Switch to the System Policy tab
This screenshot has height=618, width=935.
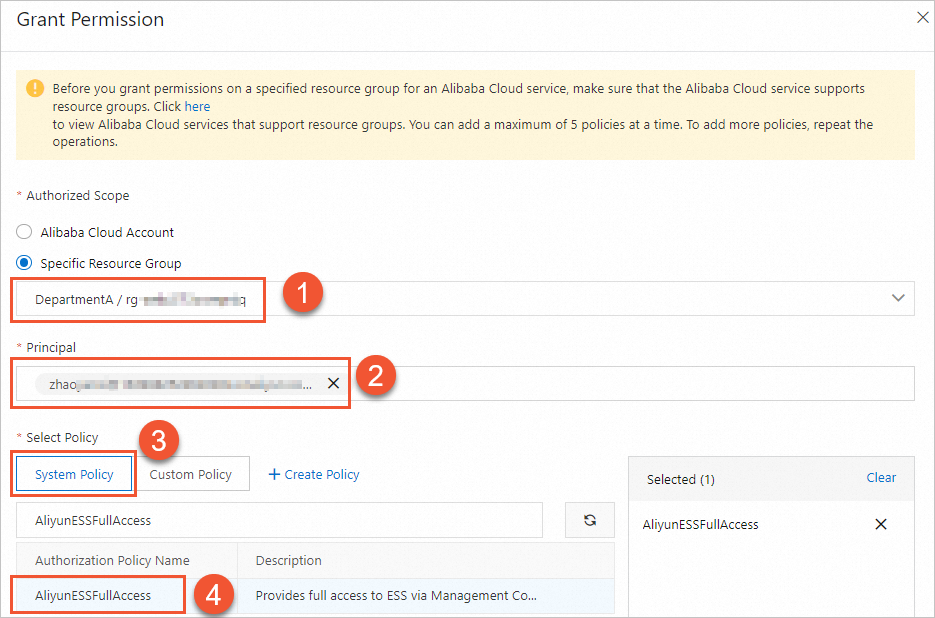75,474
